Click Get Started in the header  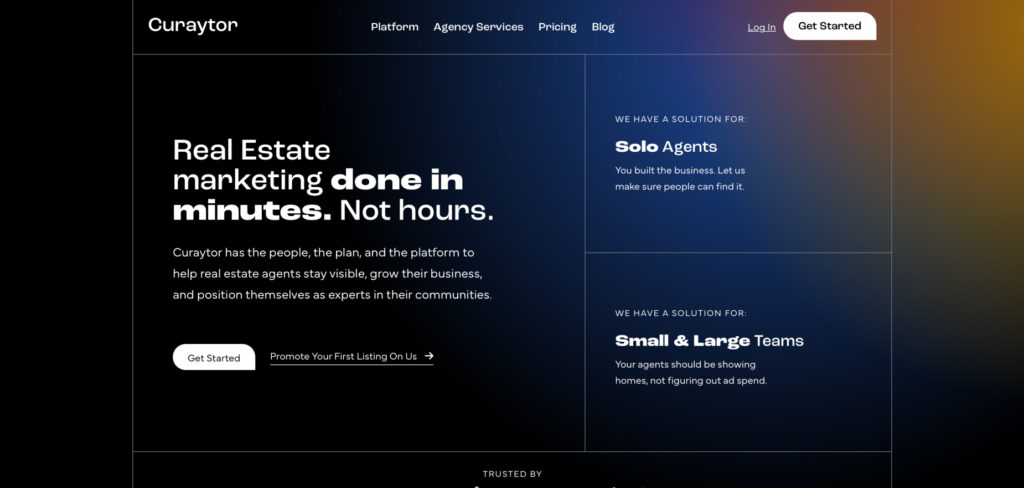[x=829, y=26]
